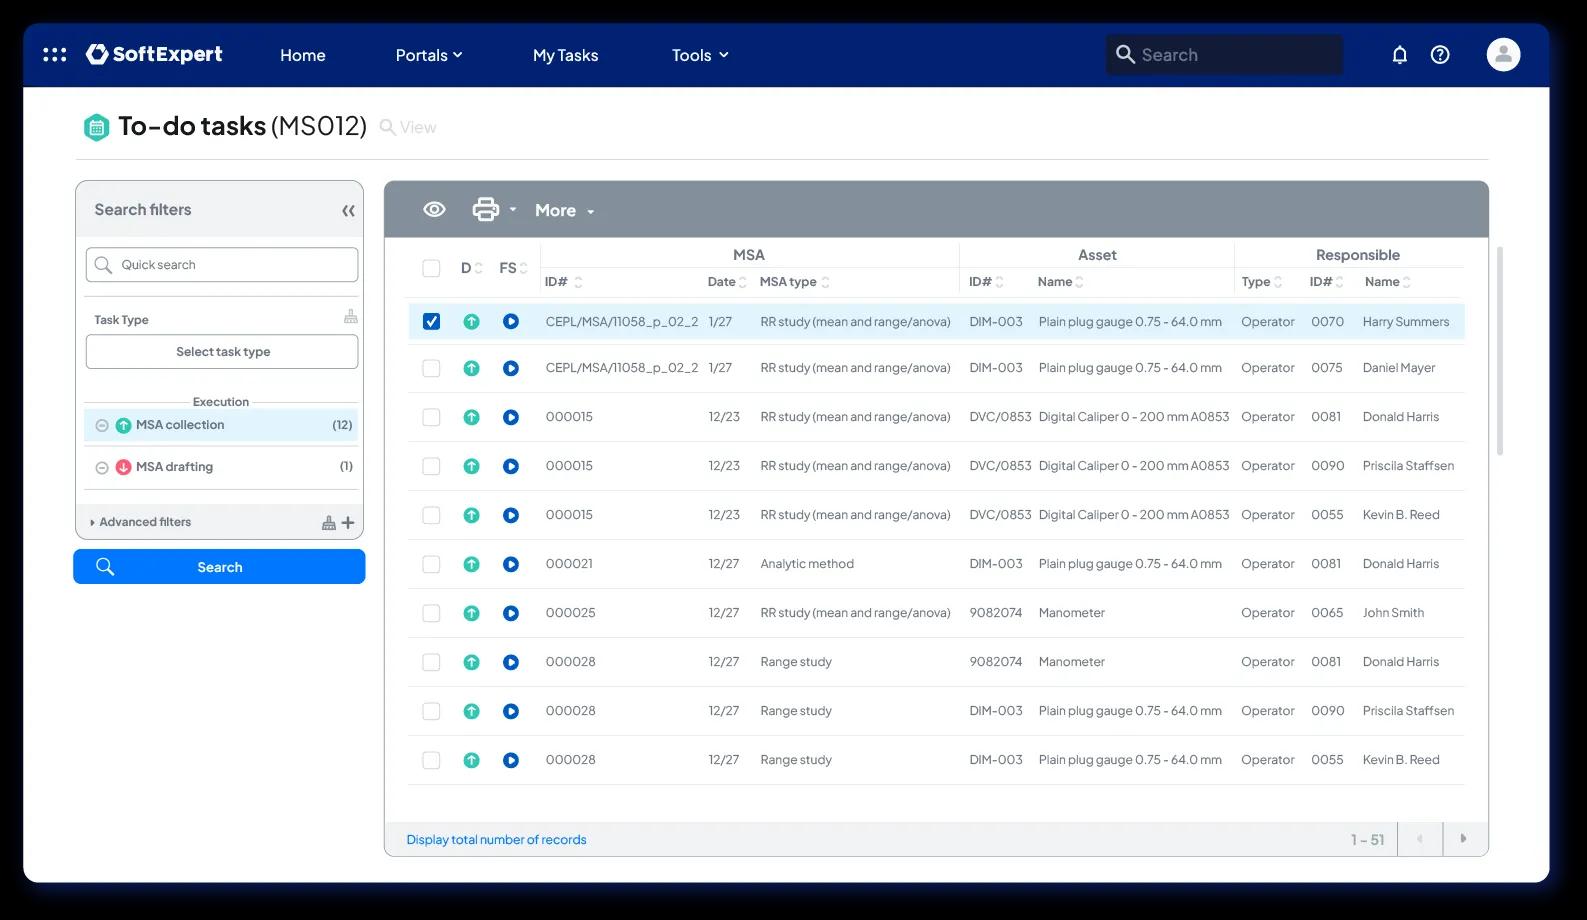Click the Manometer cell in John Smith row
The image size is (1587, 920).
point(1071,613)
